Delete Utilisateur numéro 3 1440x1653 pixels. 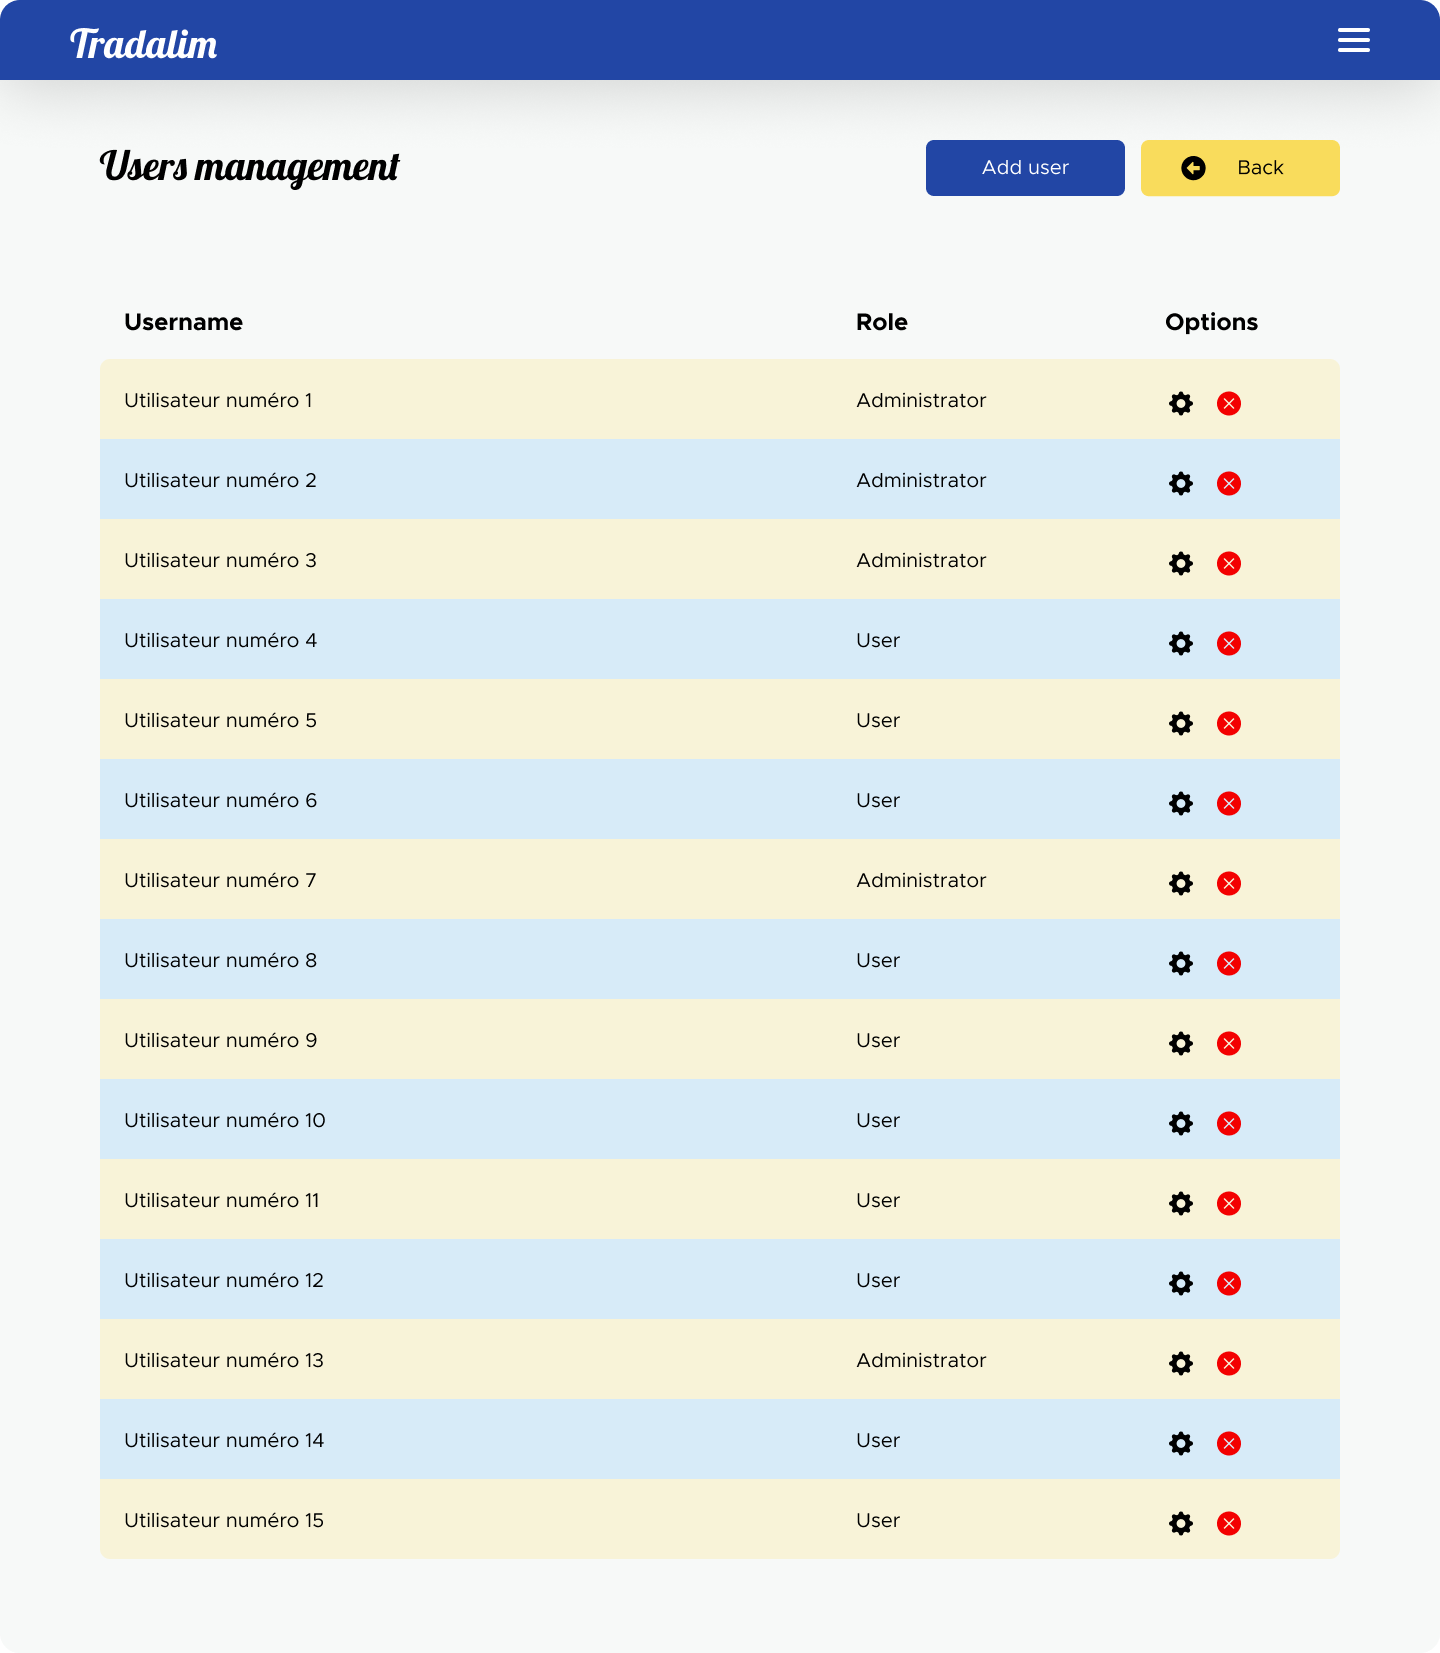[x=1229, y=563]
